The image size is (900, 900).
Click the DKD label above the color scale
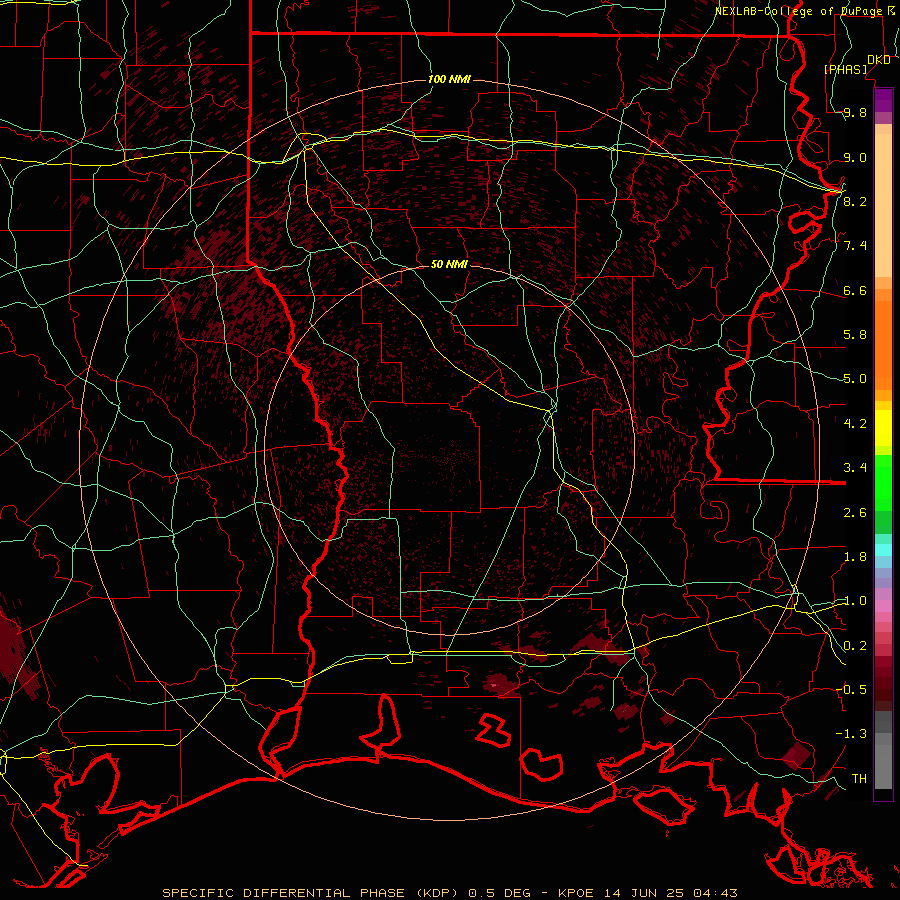tap(879, 60)
